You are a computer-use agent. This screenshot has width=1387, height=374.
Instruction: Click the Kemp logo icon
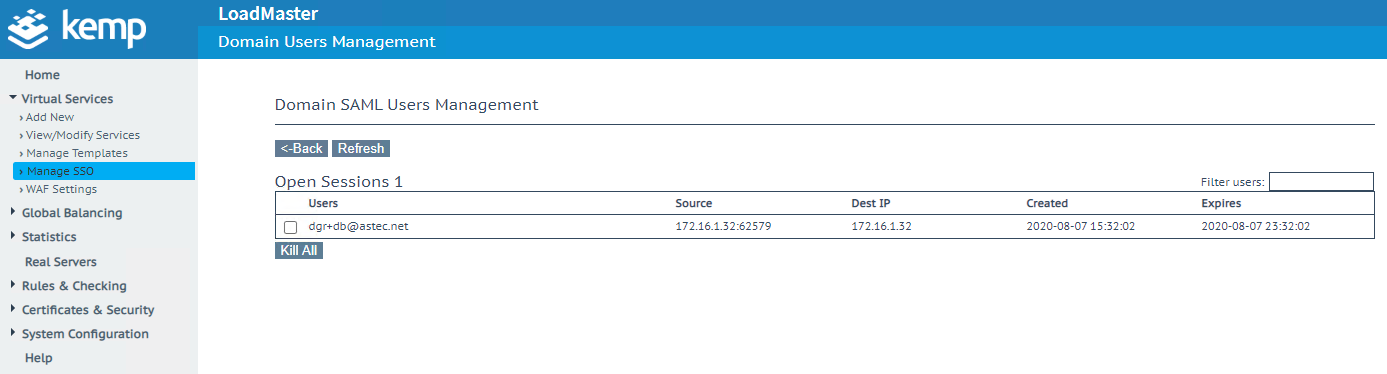click(29, 29)
